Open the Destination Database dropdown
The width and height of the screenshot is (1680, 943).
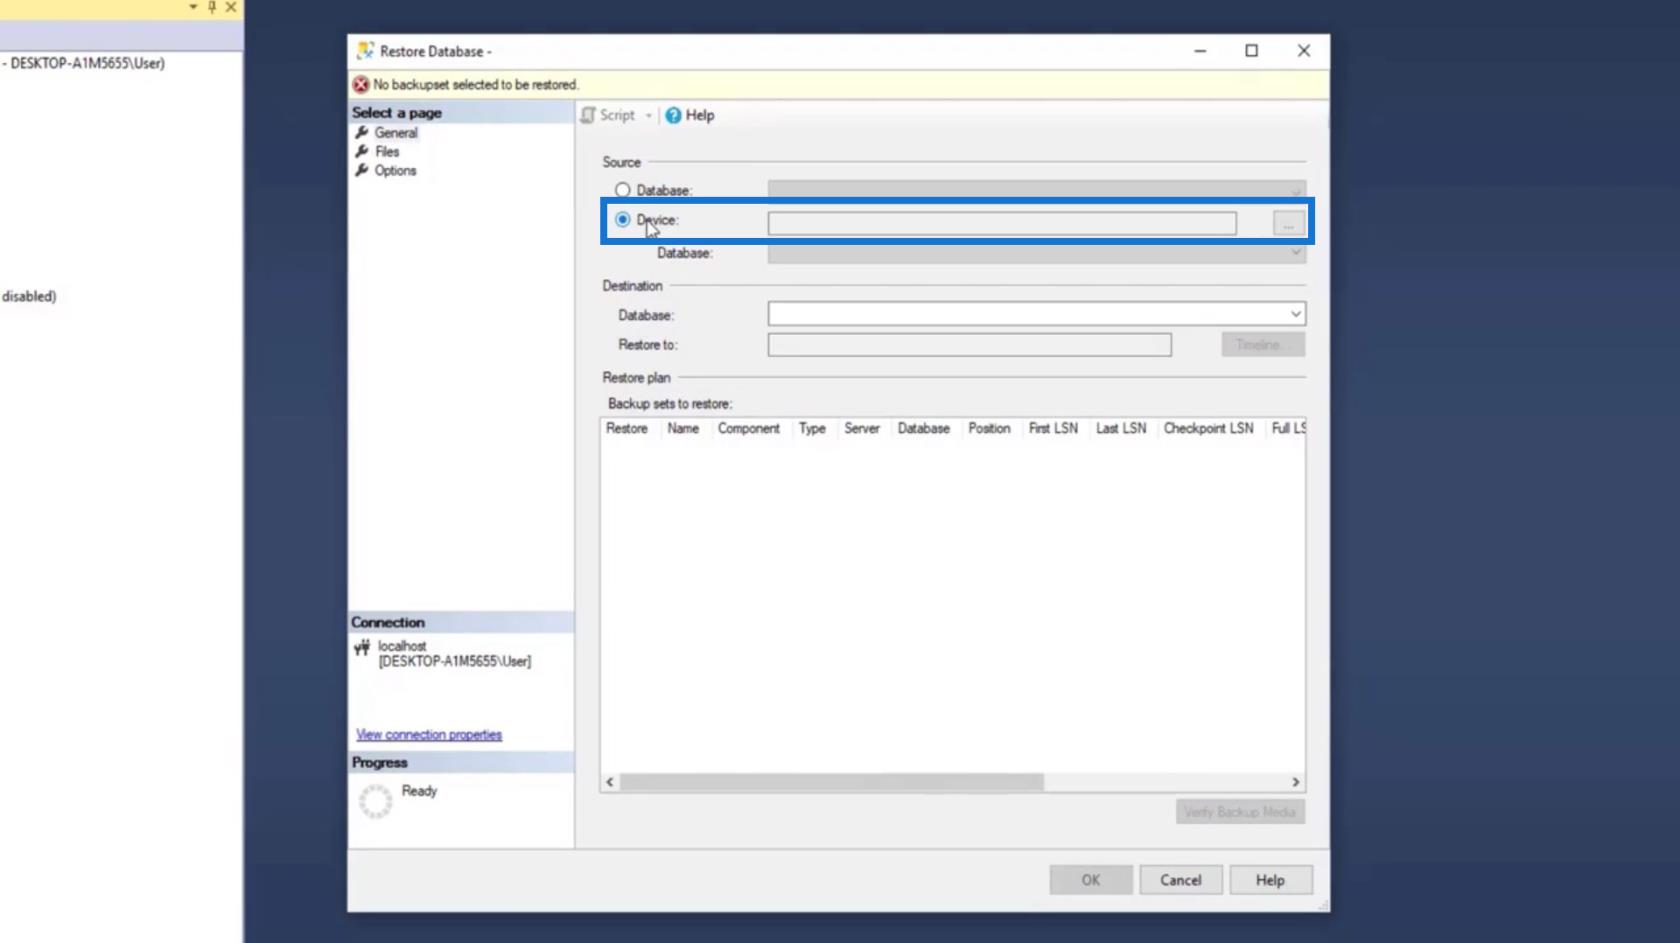1295,314
